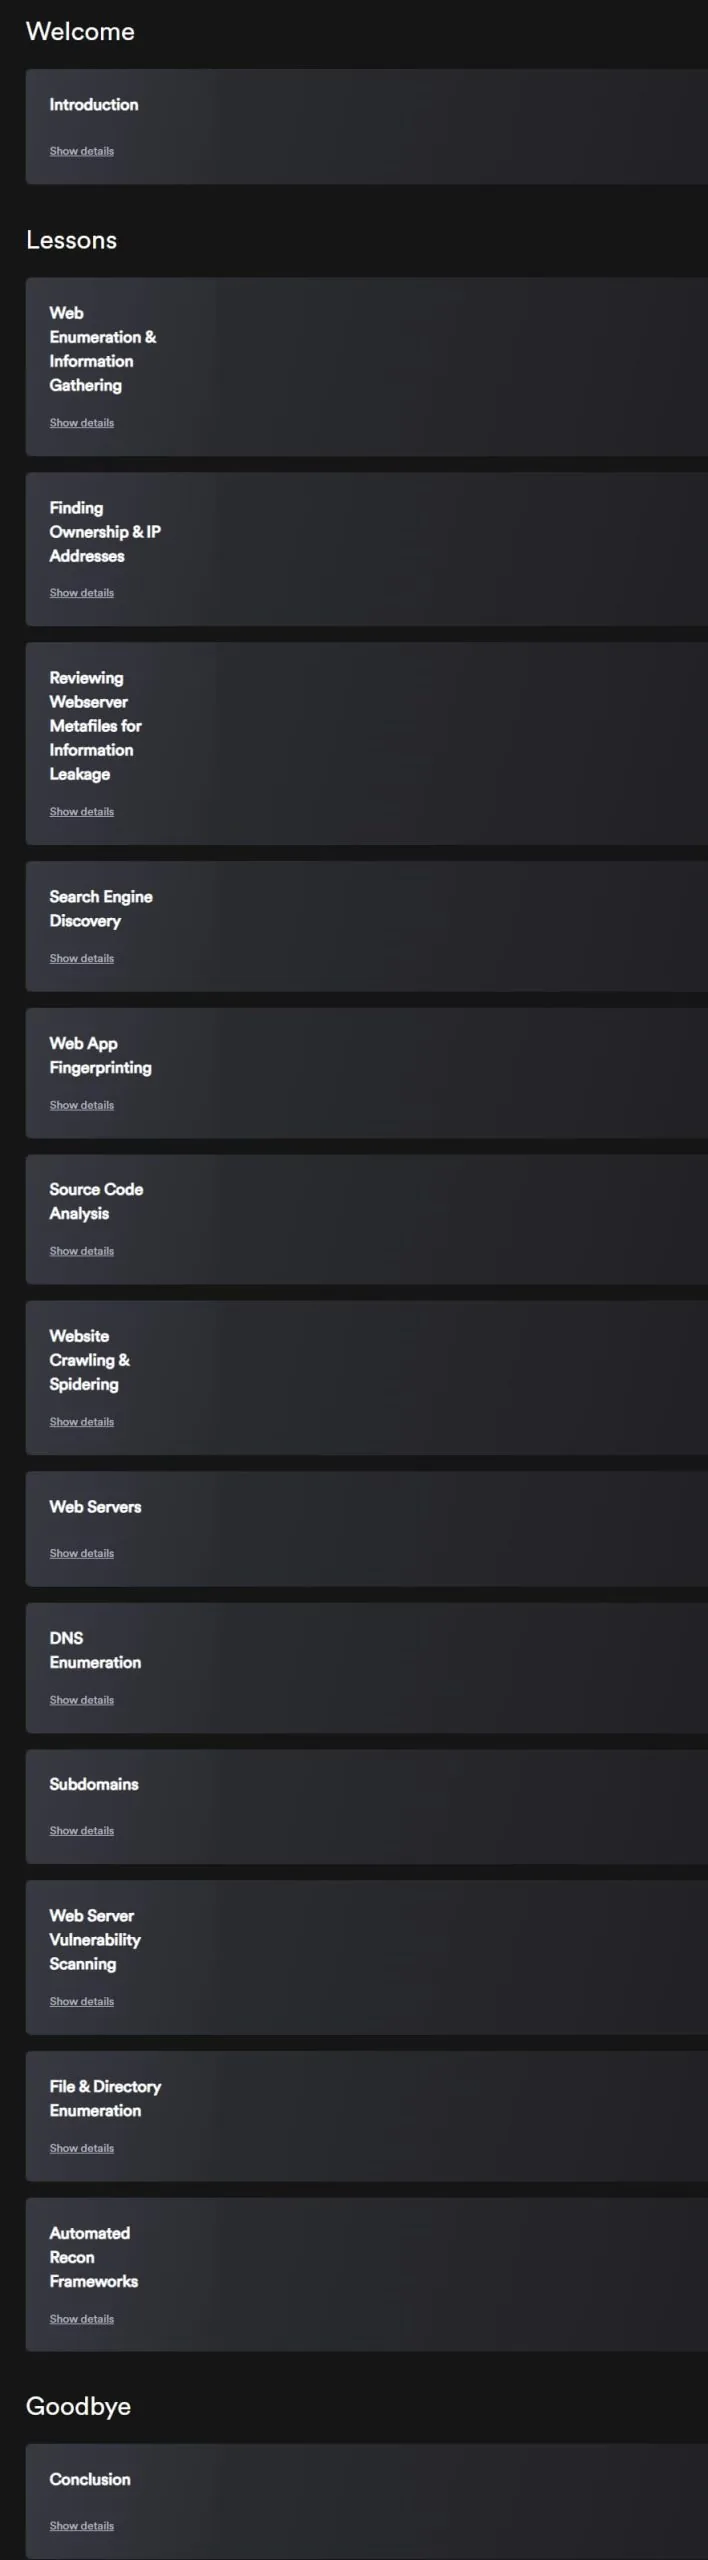
Task: Expand Website Crawling & Spidering details
Action: [x=82, y=1422]
